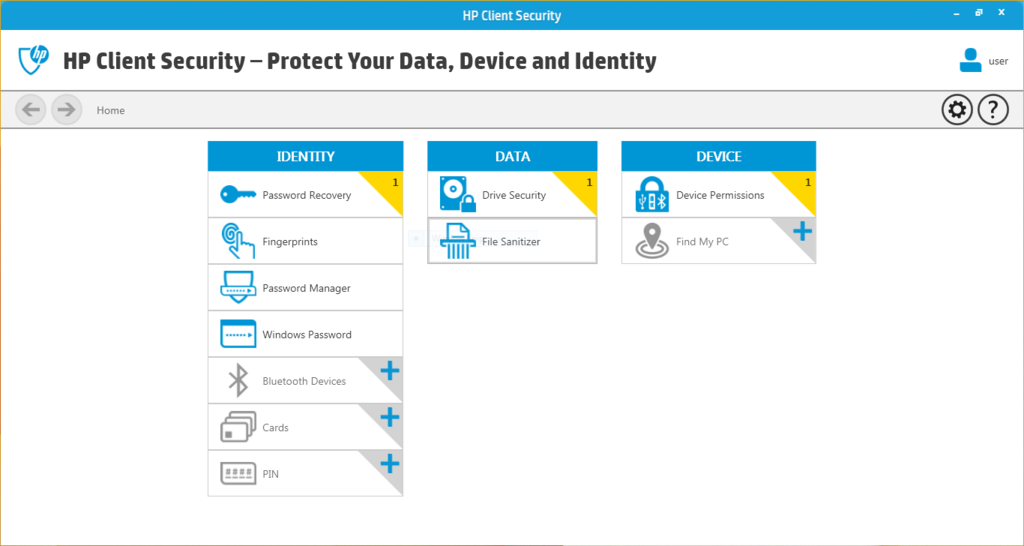Screen dimensions: 1024x546
Task: Click the Bluetooth Devices symbol icon
Action: tap(238, 381)
